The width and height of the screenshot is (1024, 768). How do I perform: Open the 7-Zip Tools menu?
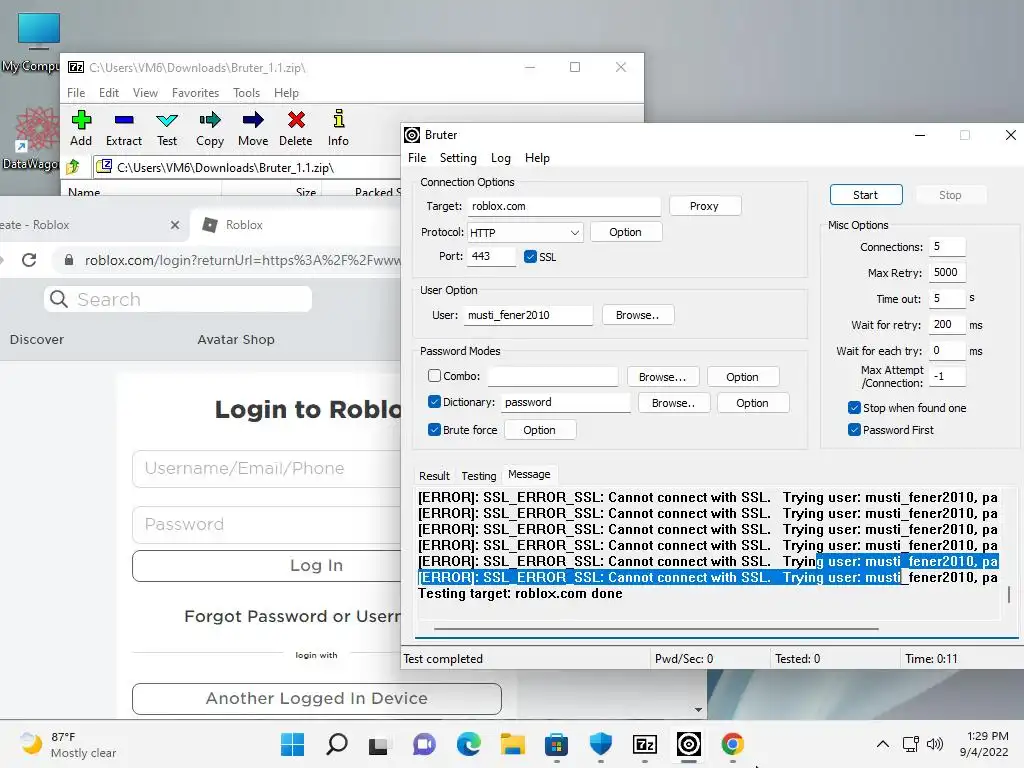point(246,93)
